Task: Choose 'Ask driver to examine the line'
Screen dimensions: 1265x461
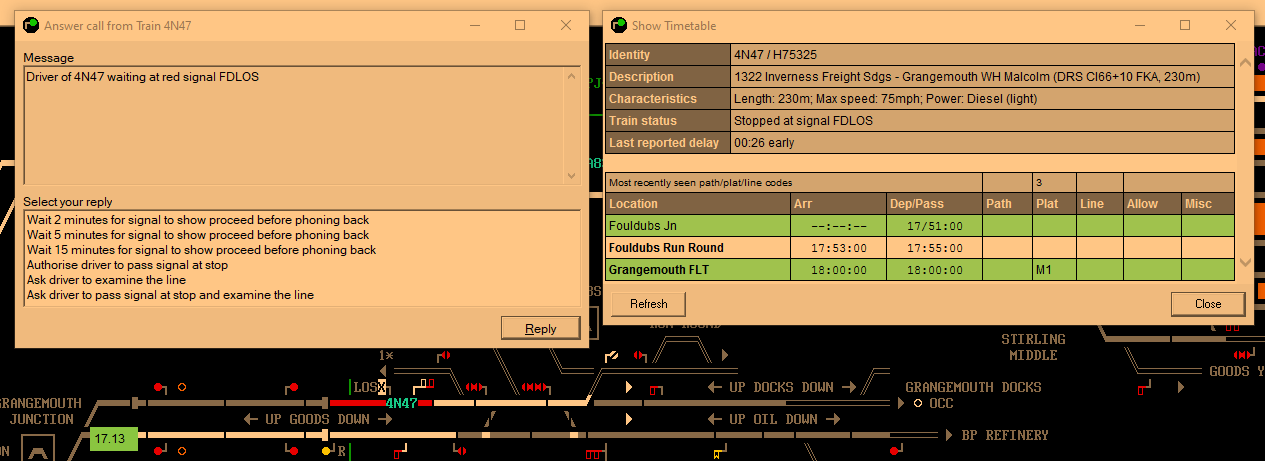Action: click(301, 280)
